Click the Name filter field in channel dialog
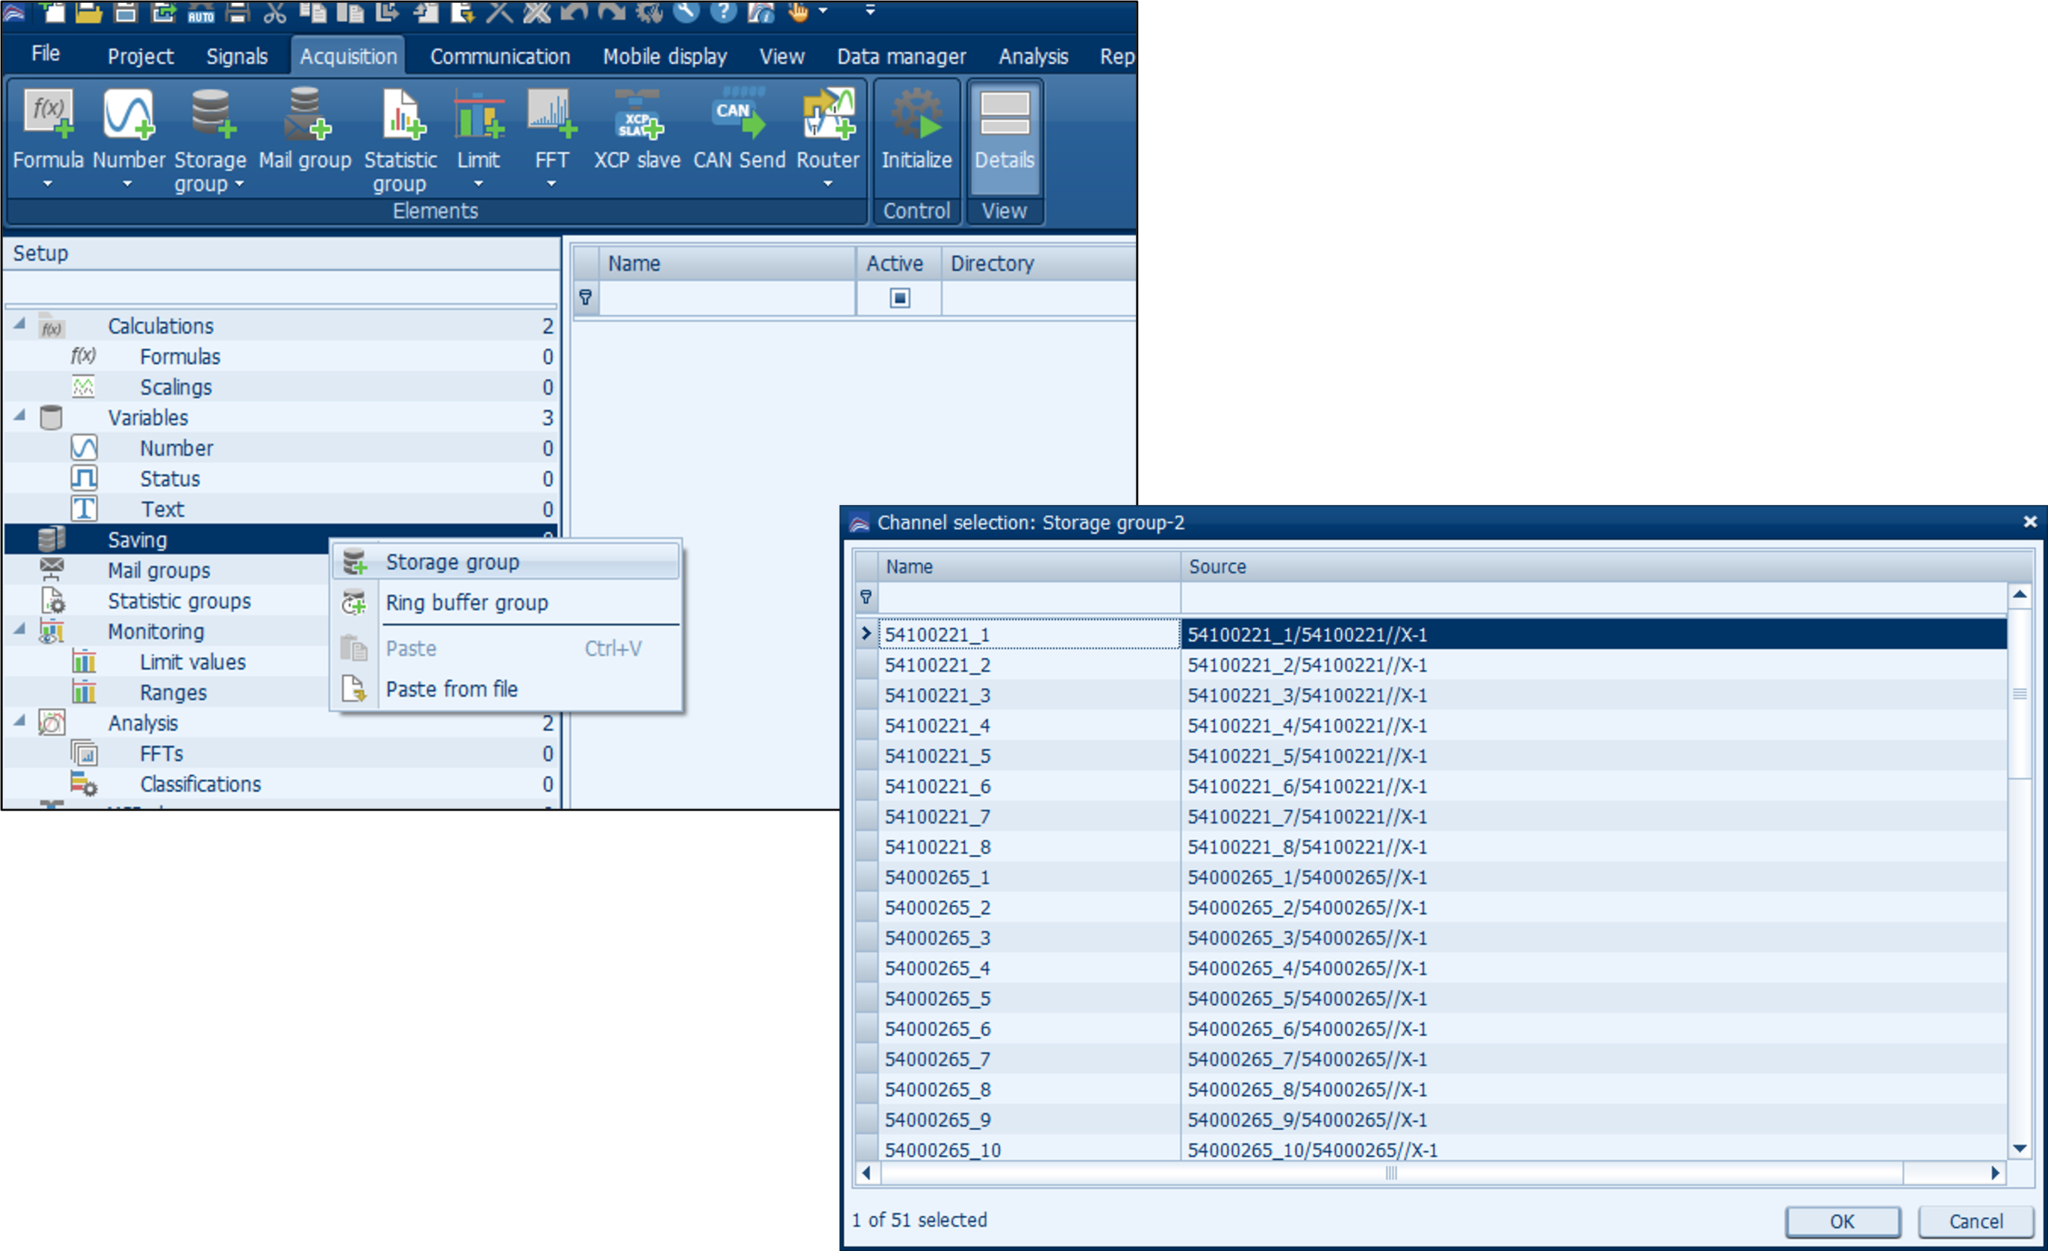2048x1251 pixels. point(1028,598)
